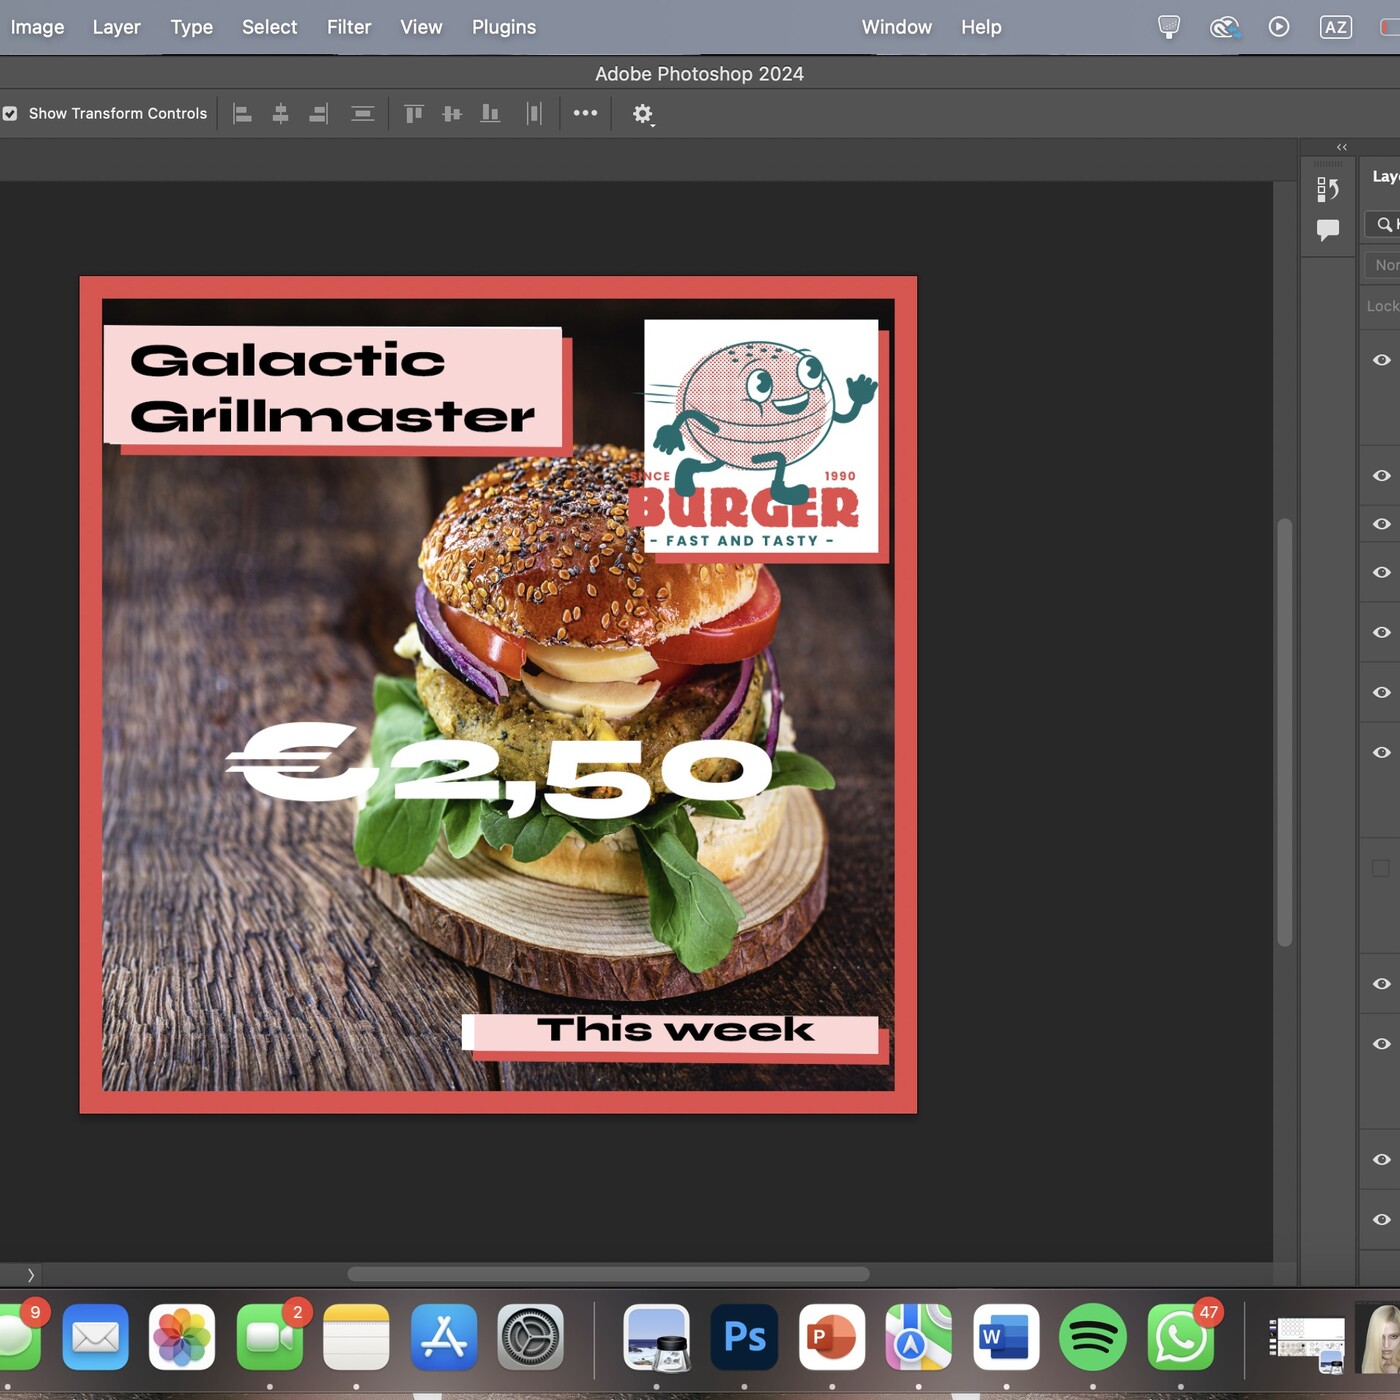The width and height of the screenshot is (1400, 1400).
Task: Open the Plugins menu
Action: (504, 27)
